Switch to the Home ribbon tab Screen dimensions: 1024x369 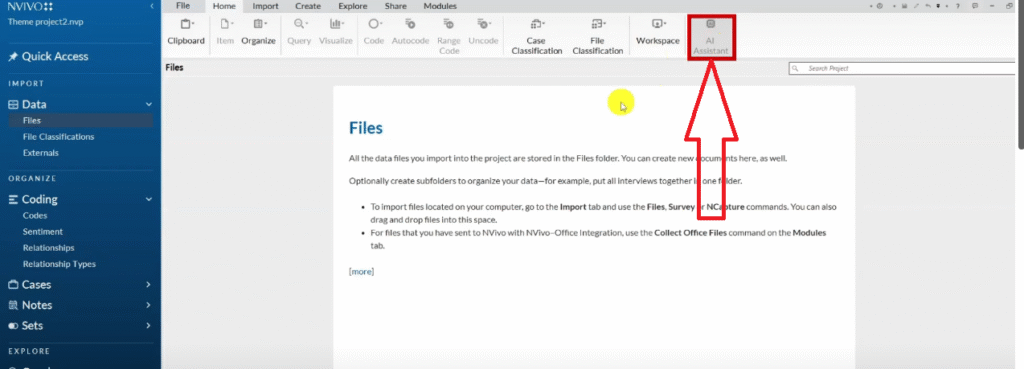coord(224,6)
